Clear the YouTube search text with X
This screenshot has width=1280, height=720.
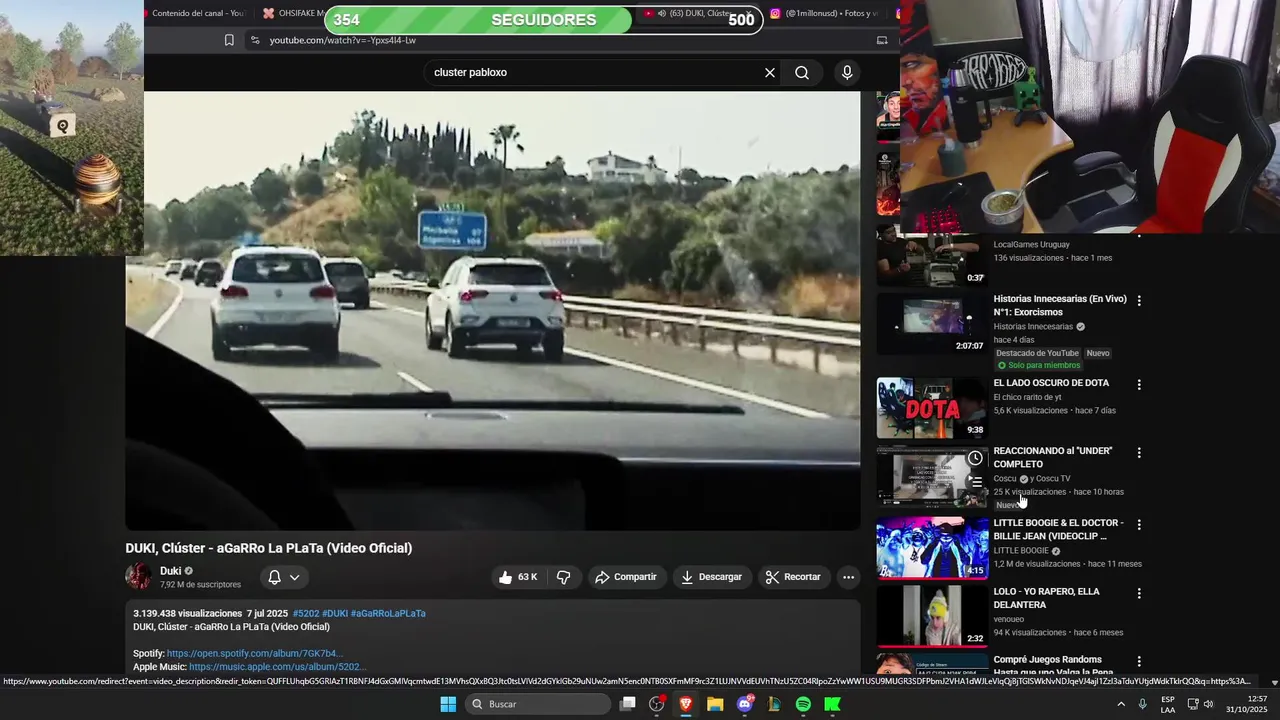[770, 73]
